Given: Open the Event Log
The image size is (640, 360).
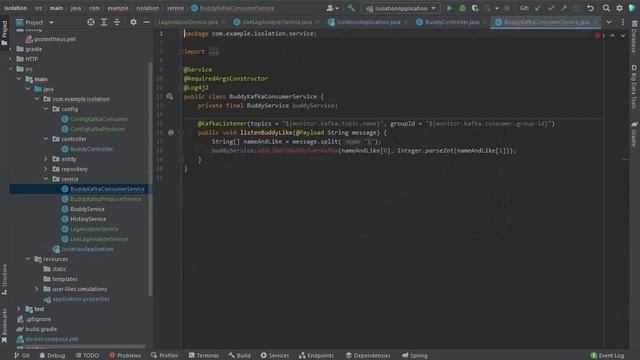Looking at the screenshot, I should point(607,356).
